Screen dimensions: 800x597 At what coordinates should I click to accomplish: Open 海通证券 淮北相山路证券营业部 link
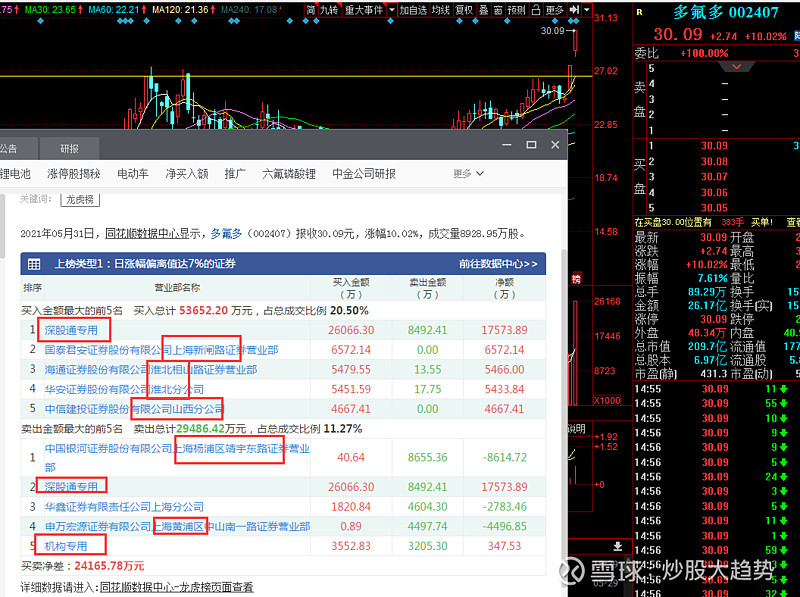pos(151,369)
